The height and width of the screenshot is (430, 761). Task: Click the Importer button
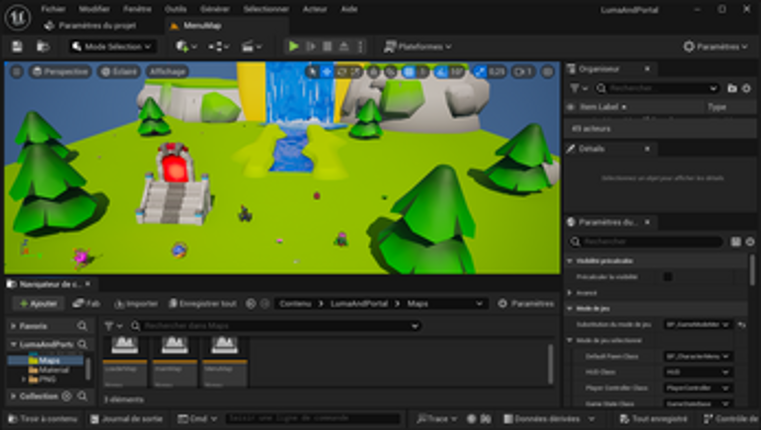point(136,304)
